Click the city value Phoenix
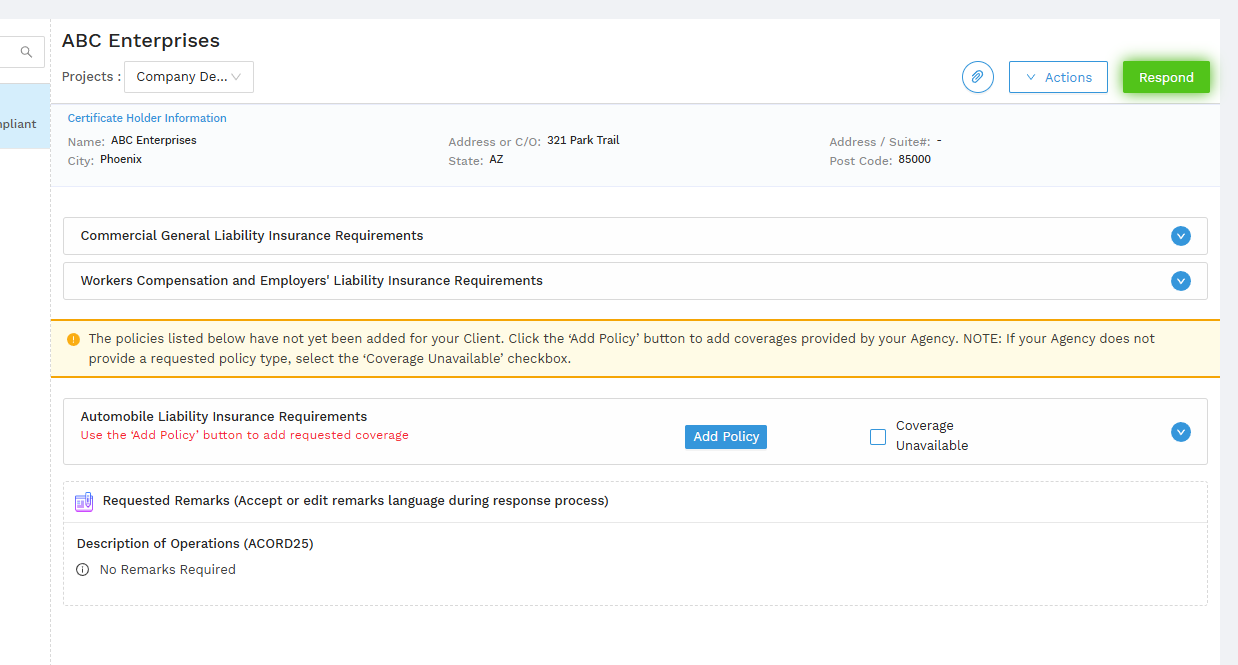The height and width of the screenshot is (665, 1238). pos(121,159)
